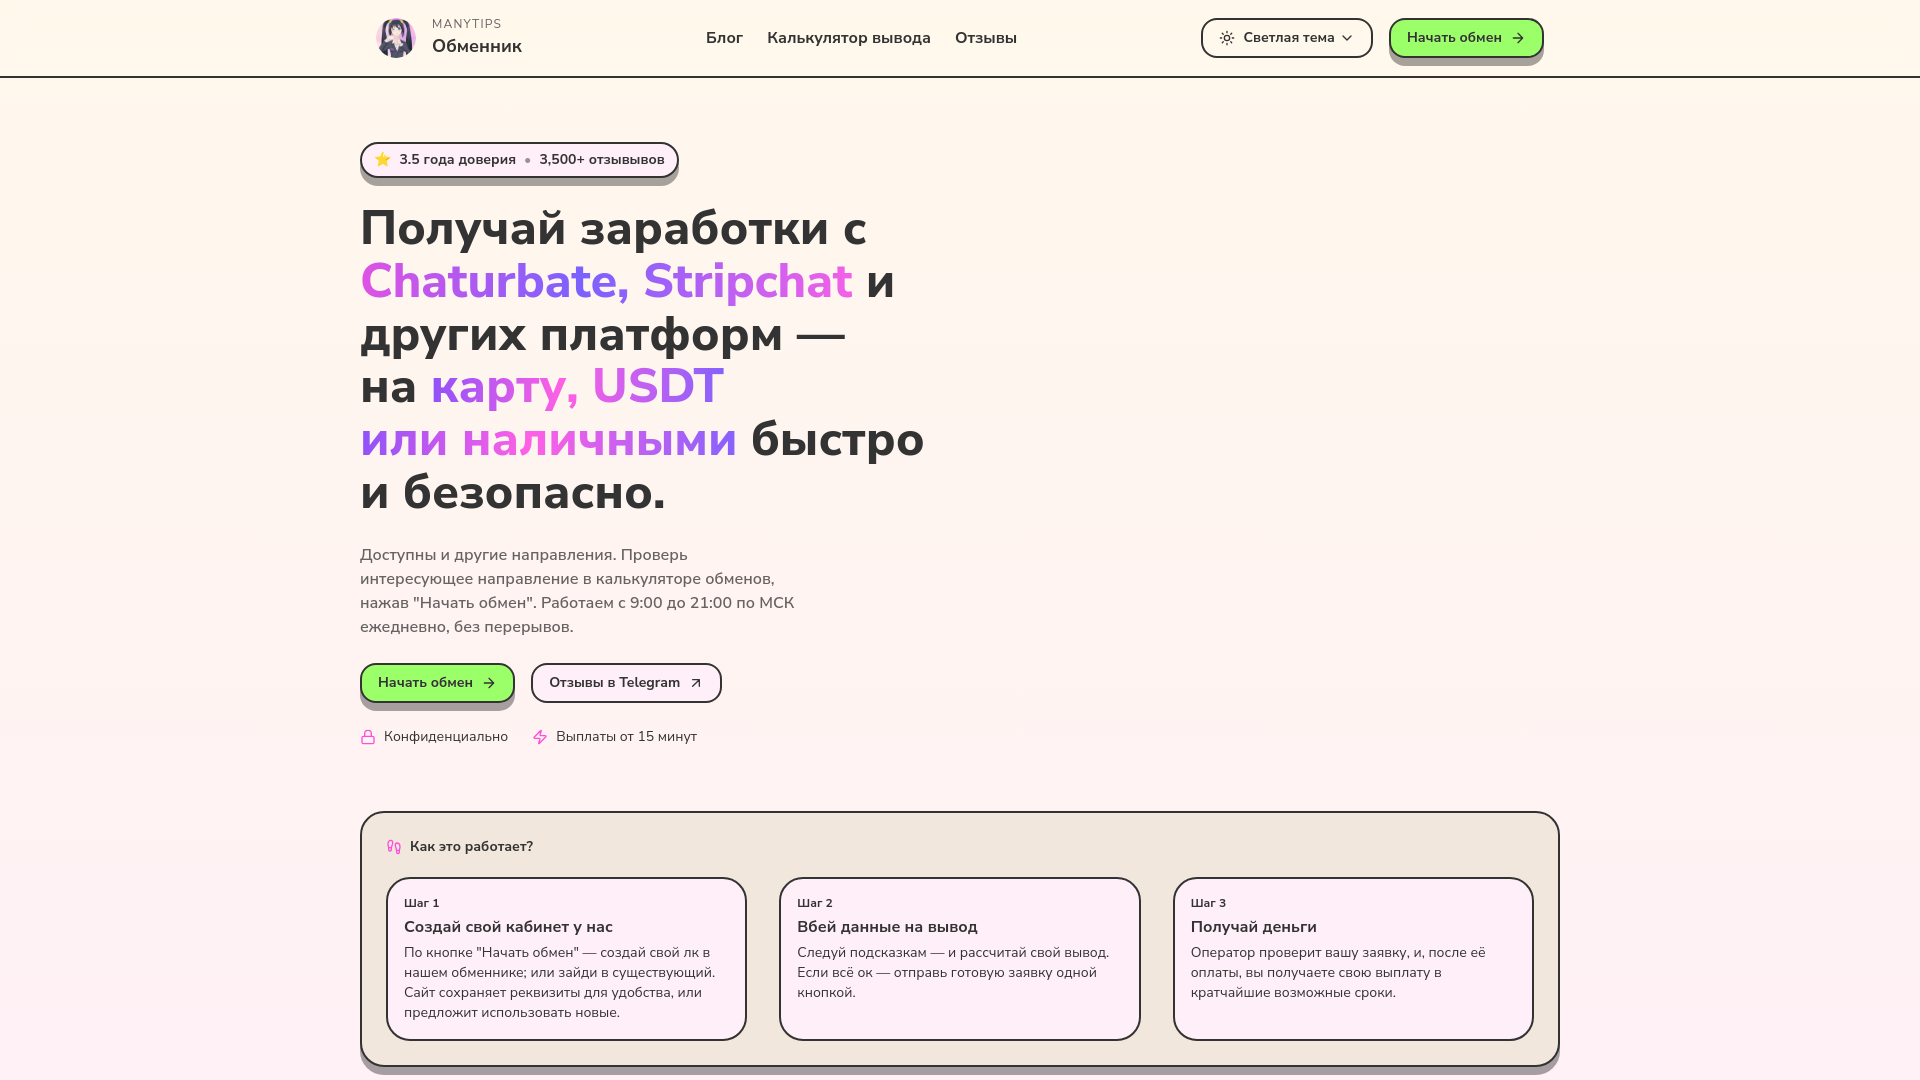Screen dimensions: 1920x1080
Task: Click the chevron on the theme dropdown
Action: tap(1347, 38)
